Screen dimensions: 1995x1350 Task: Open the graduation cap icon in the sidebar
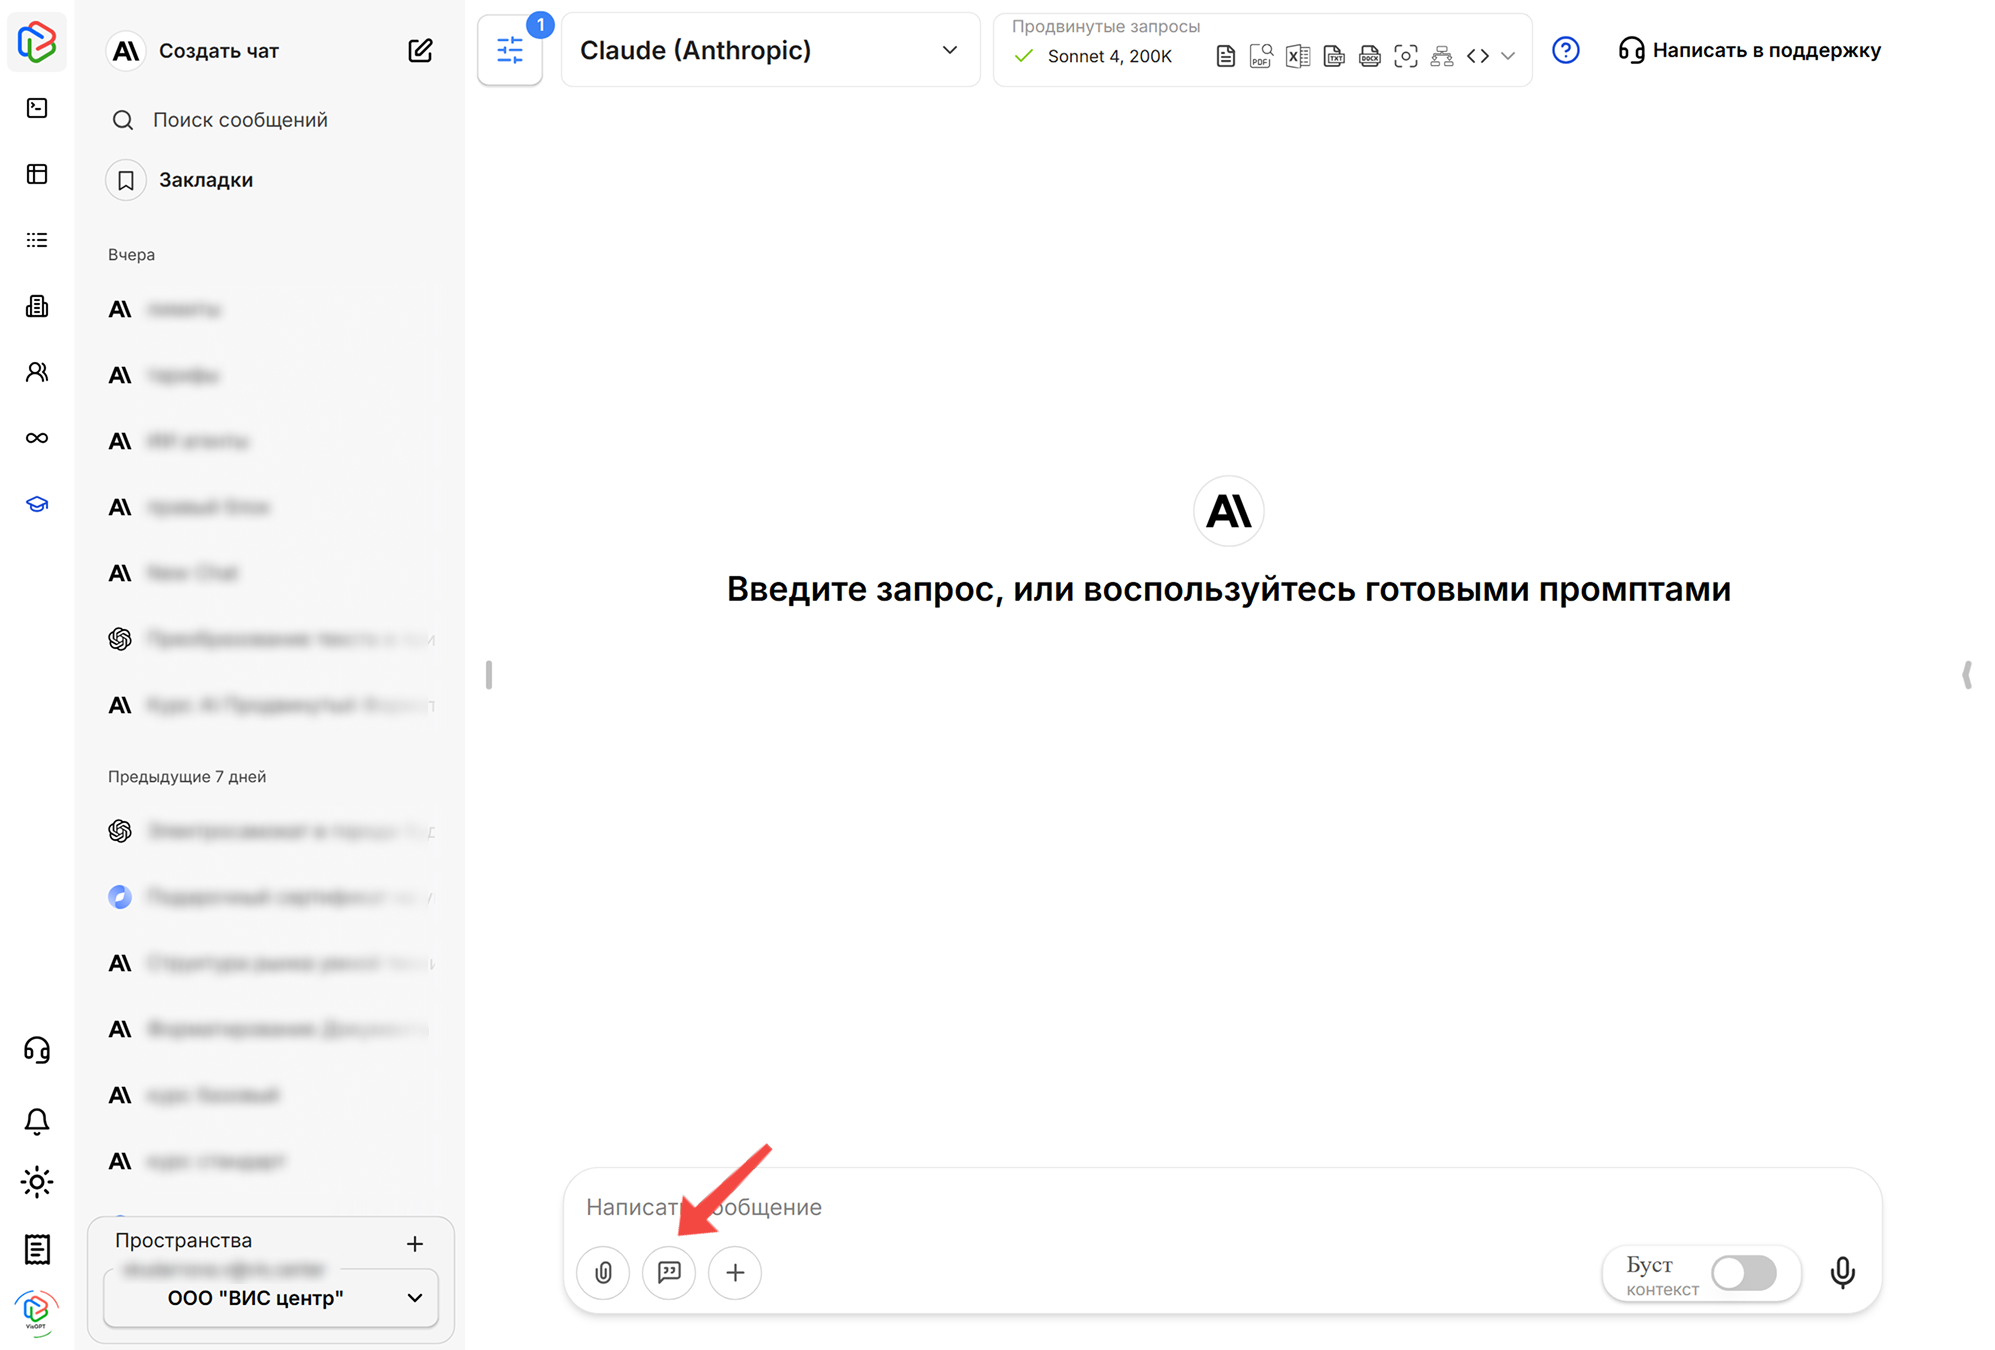[x=37, y=504]
